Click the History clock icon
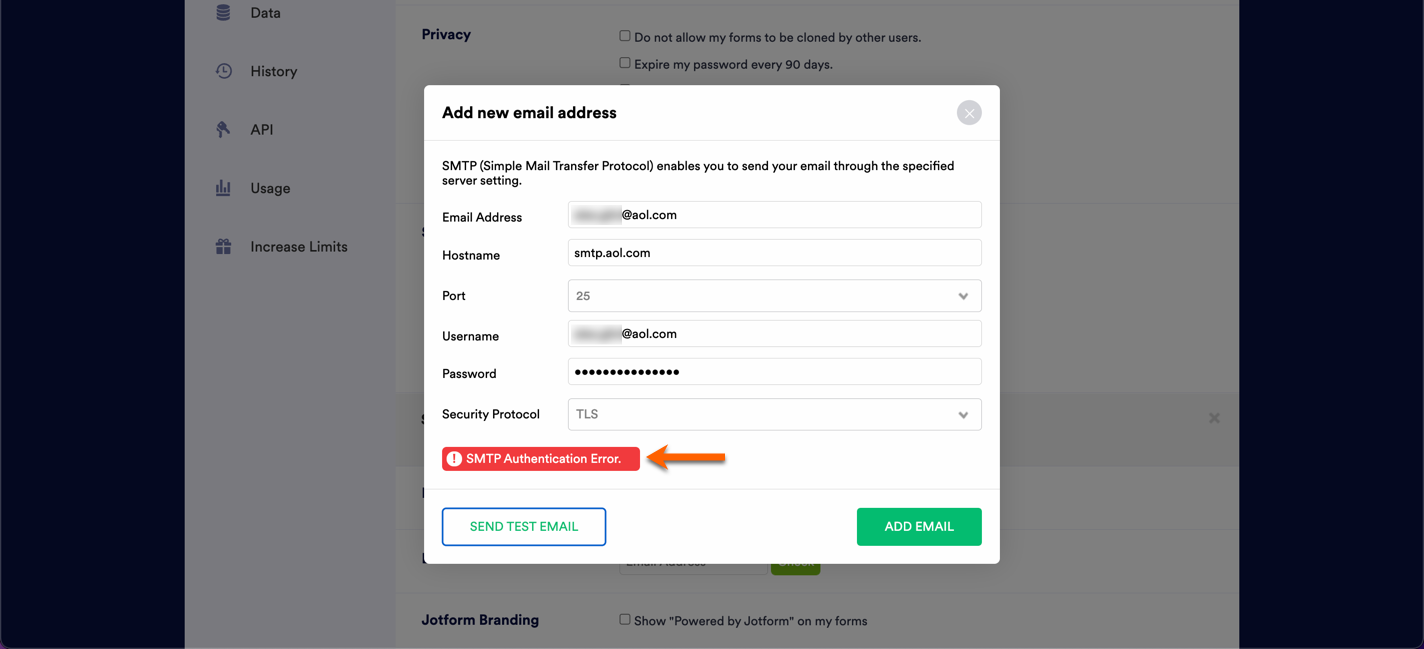 224,71
